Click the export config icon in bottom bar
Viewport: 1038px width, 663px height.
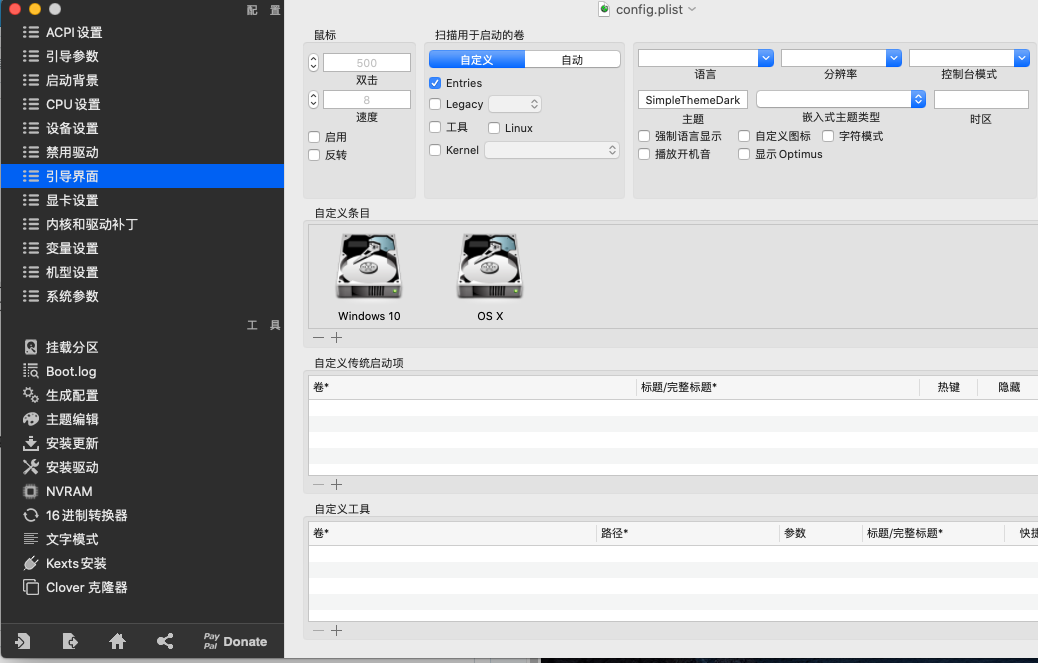coord(70,641)
